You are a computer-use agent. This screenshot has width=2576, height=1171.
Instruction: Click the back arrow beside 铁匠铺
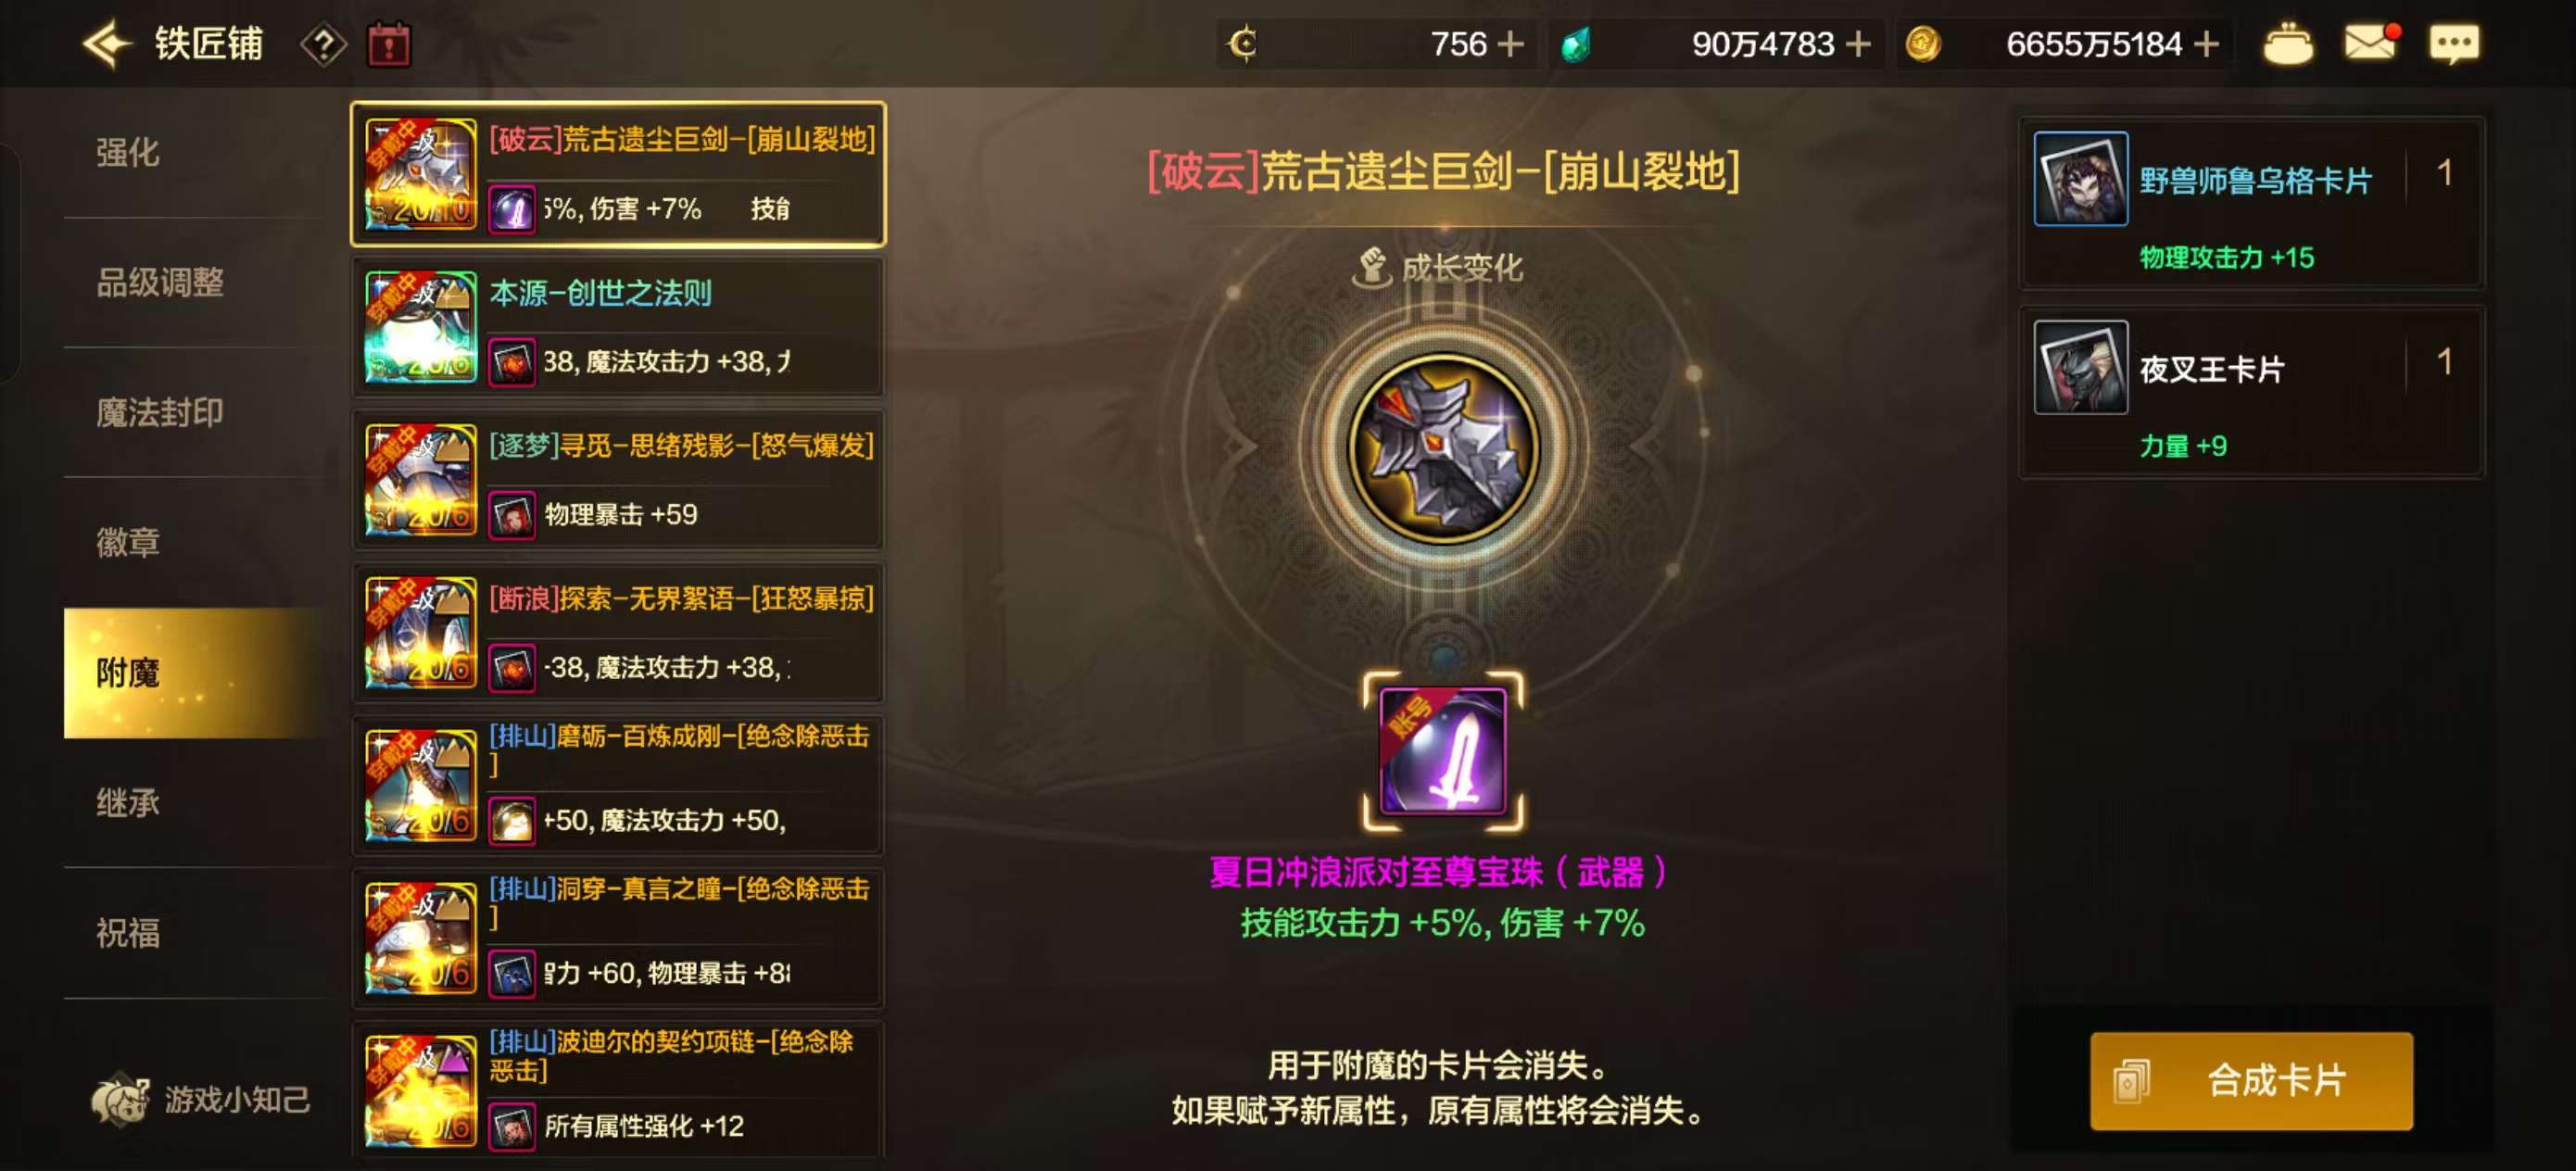pos(106,44)
